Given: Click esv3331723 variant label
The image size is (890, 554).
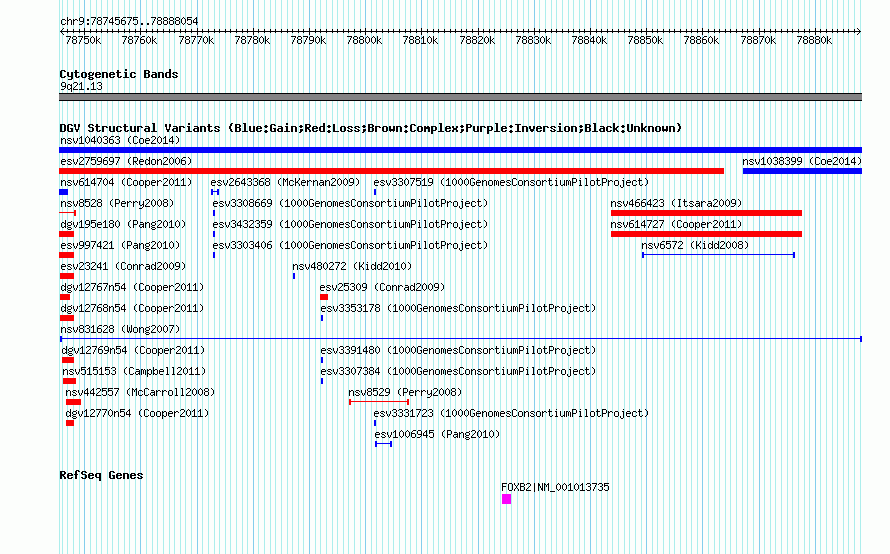Looking at the screenshot, I should (x=511, y=413).
